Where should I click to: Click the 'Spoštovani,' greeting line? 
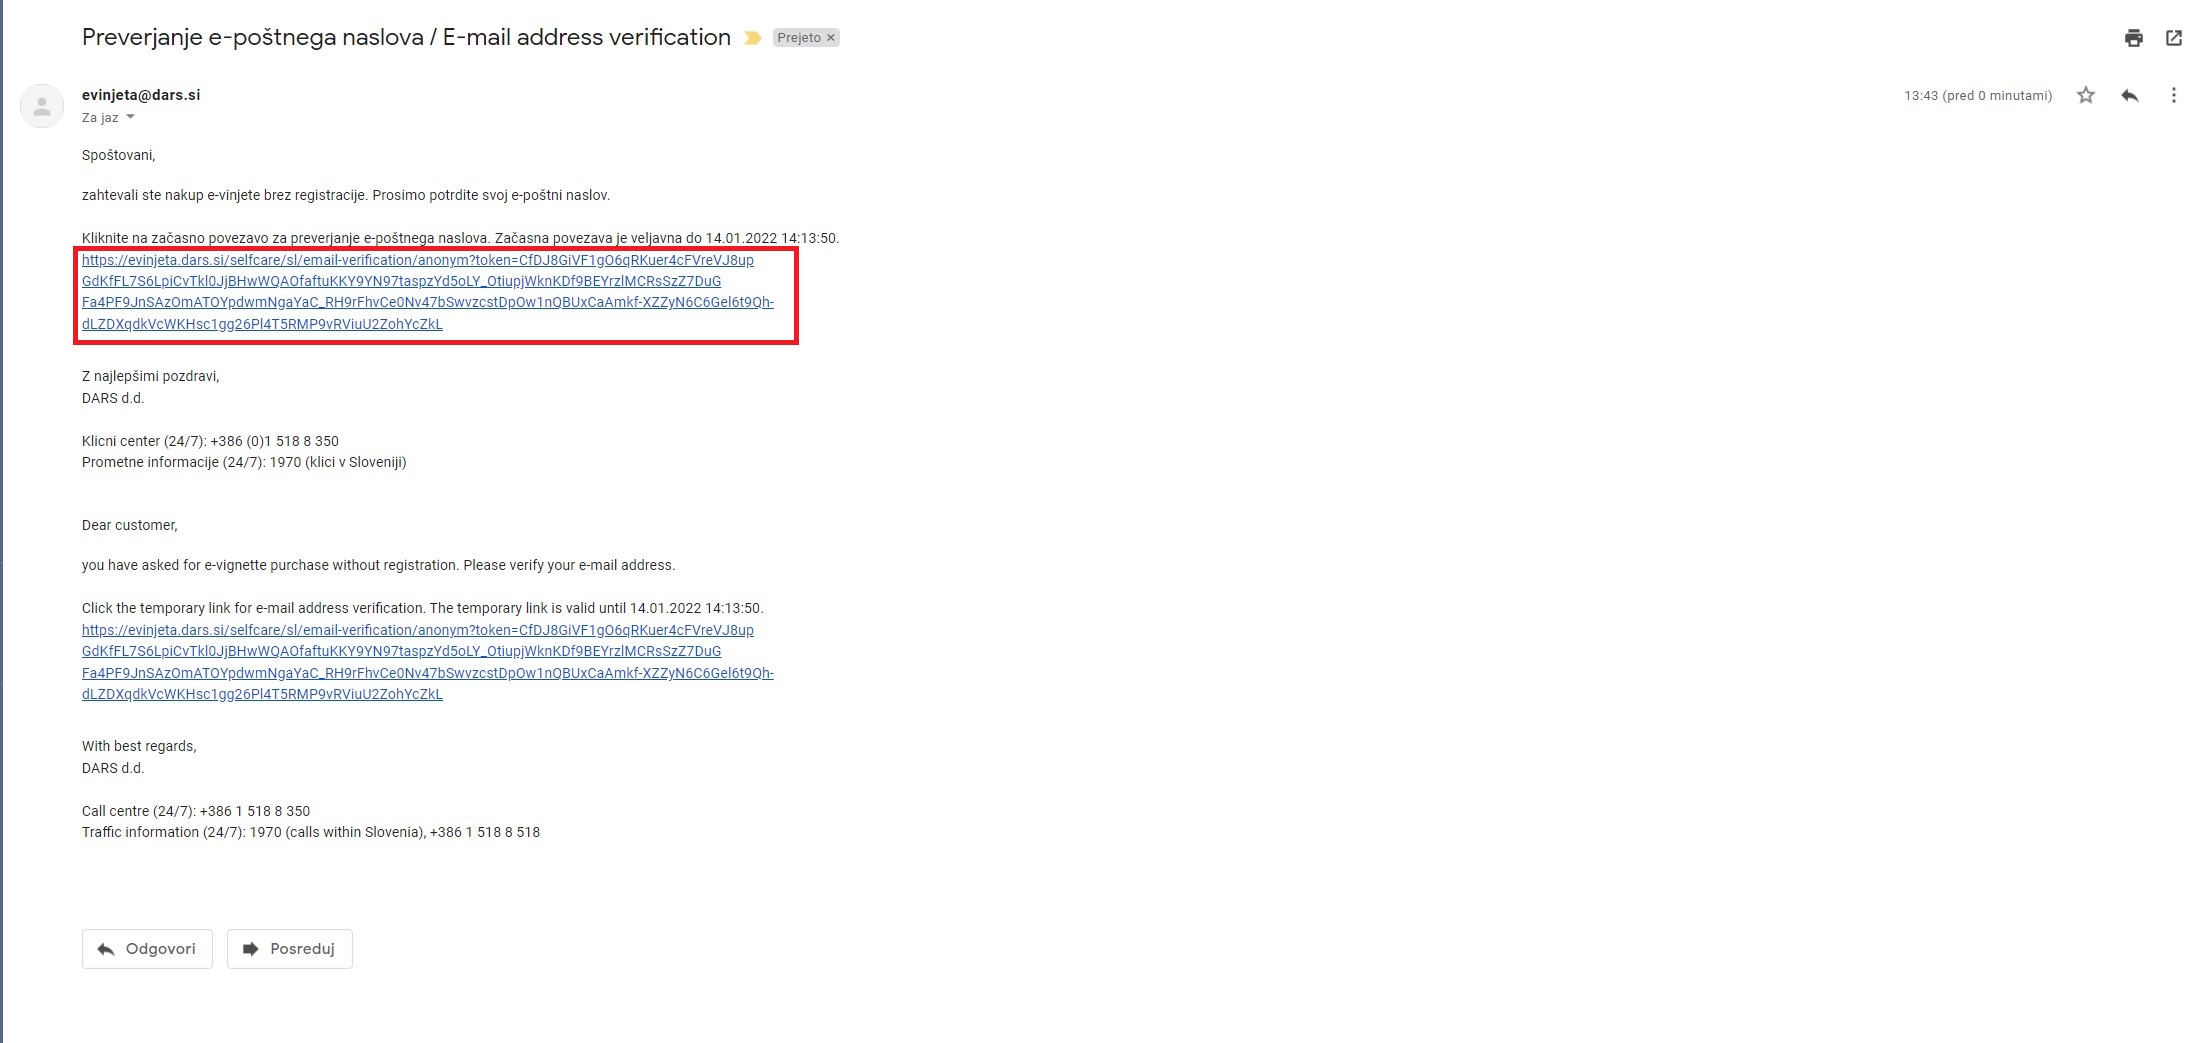(x=118, y=155)
